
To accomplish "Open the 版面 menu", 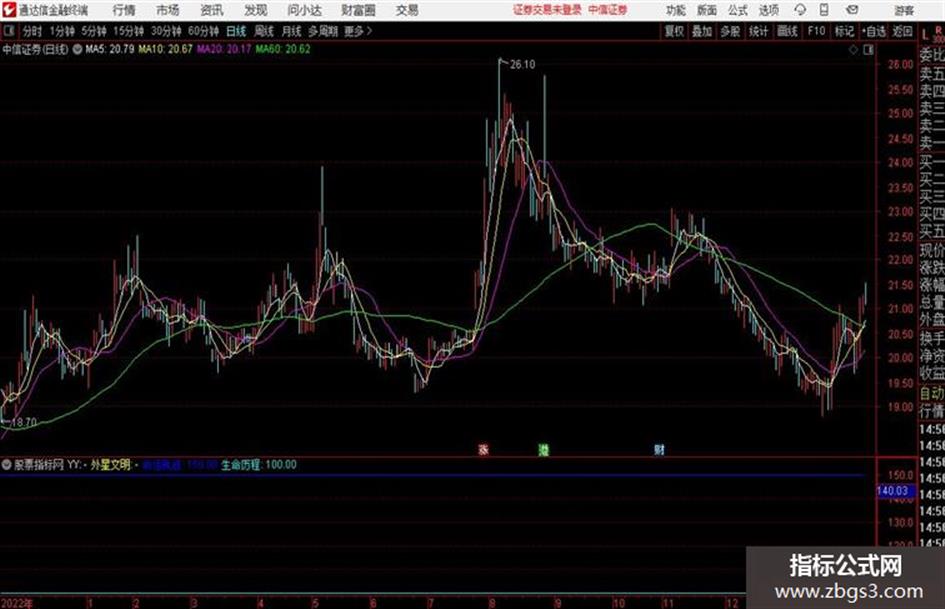I will coord(706,10).
